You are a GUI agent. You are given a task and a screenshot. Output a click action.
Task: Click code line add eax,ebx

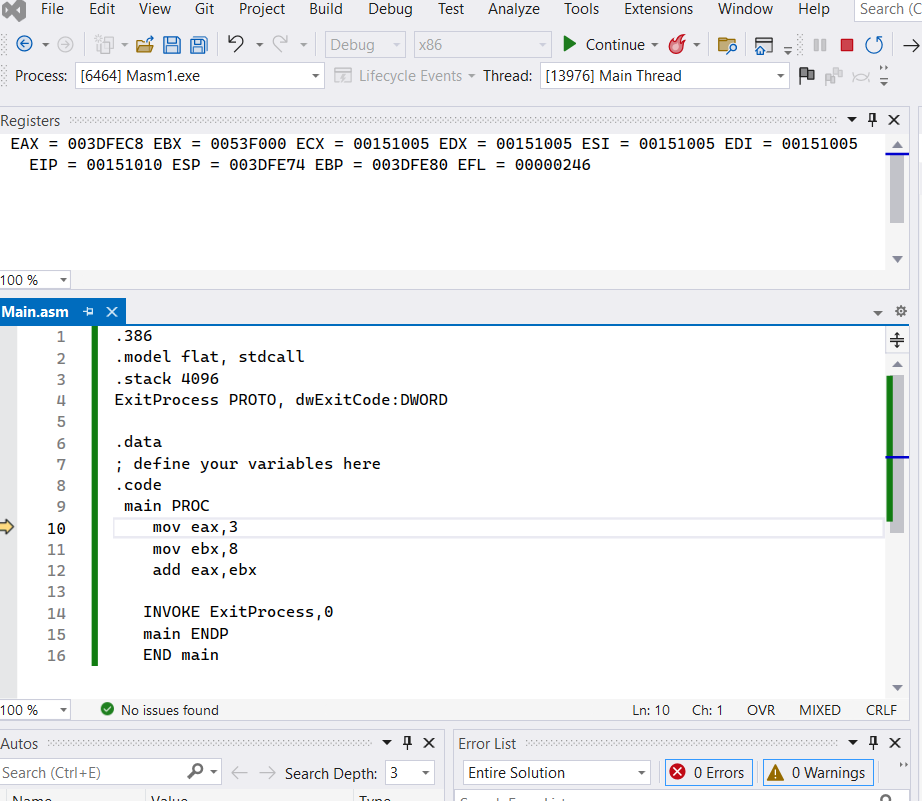coord(204,570)
